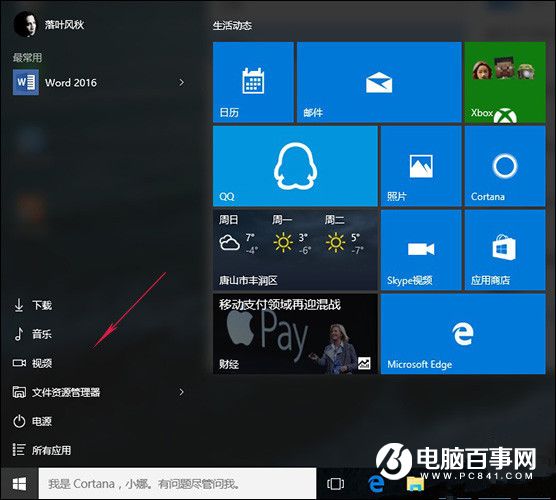The height and width of the screenshot is (500, 556).
Task: Launch the Microsoft Edge tile
Action: tap(463, 334)
